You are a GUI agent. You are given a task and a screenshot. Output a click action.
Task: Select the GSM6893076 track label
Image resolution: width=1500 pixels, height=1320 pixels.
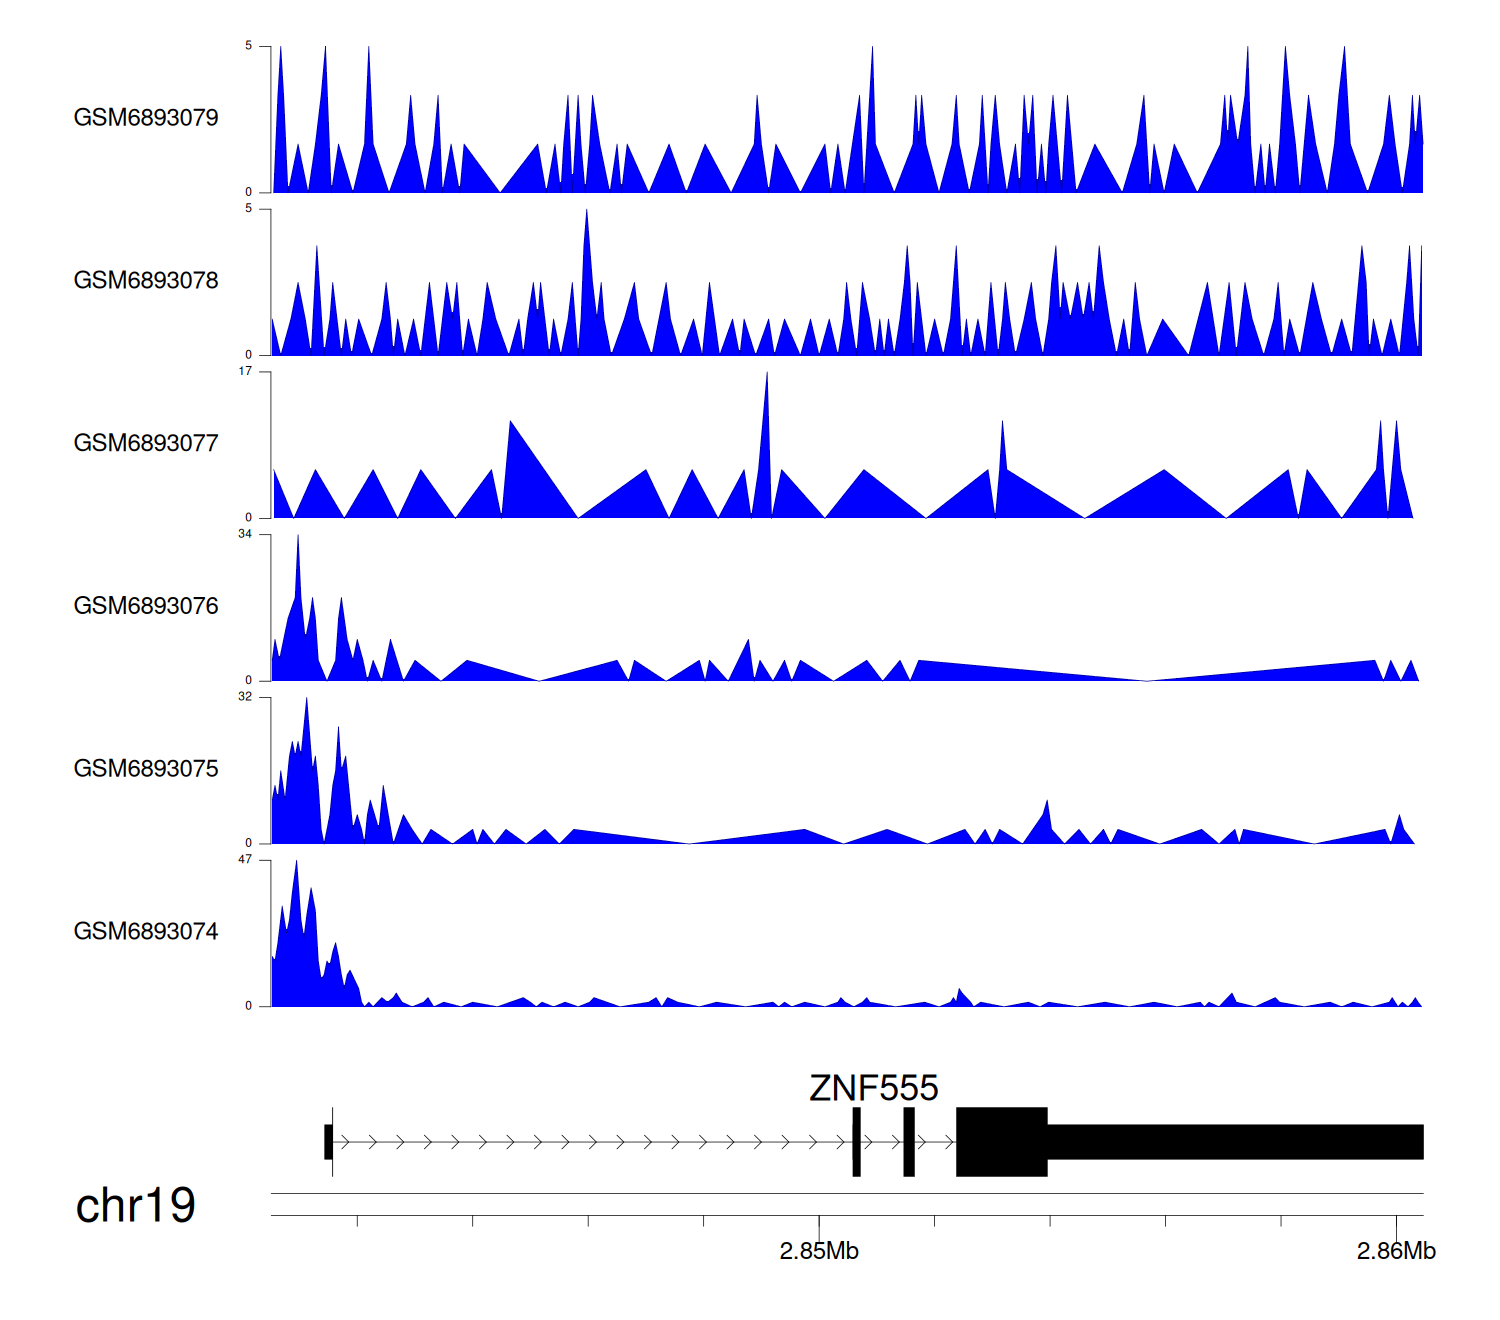coord(146,606)
